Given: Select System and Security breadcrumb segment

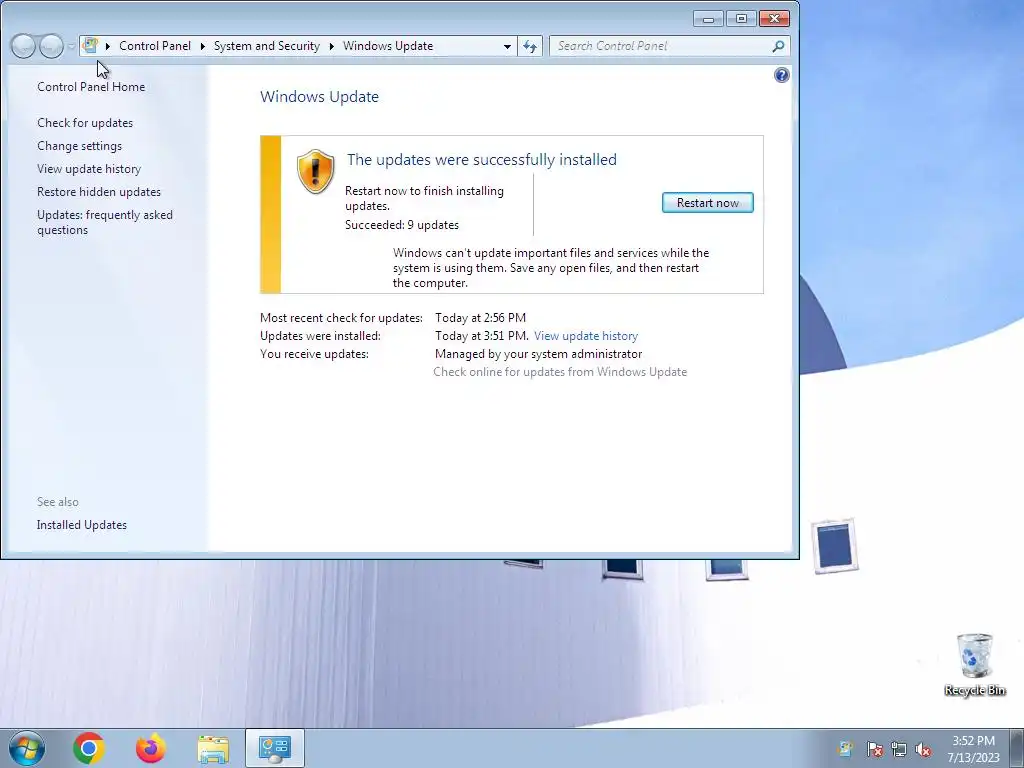Looking at the screenshot, I should (266, 46).
